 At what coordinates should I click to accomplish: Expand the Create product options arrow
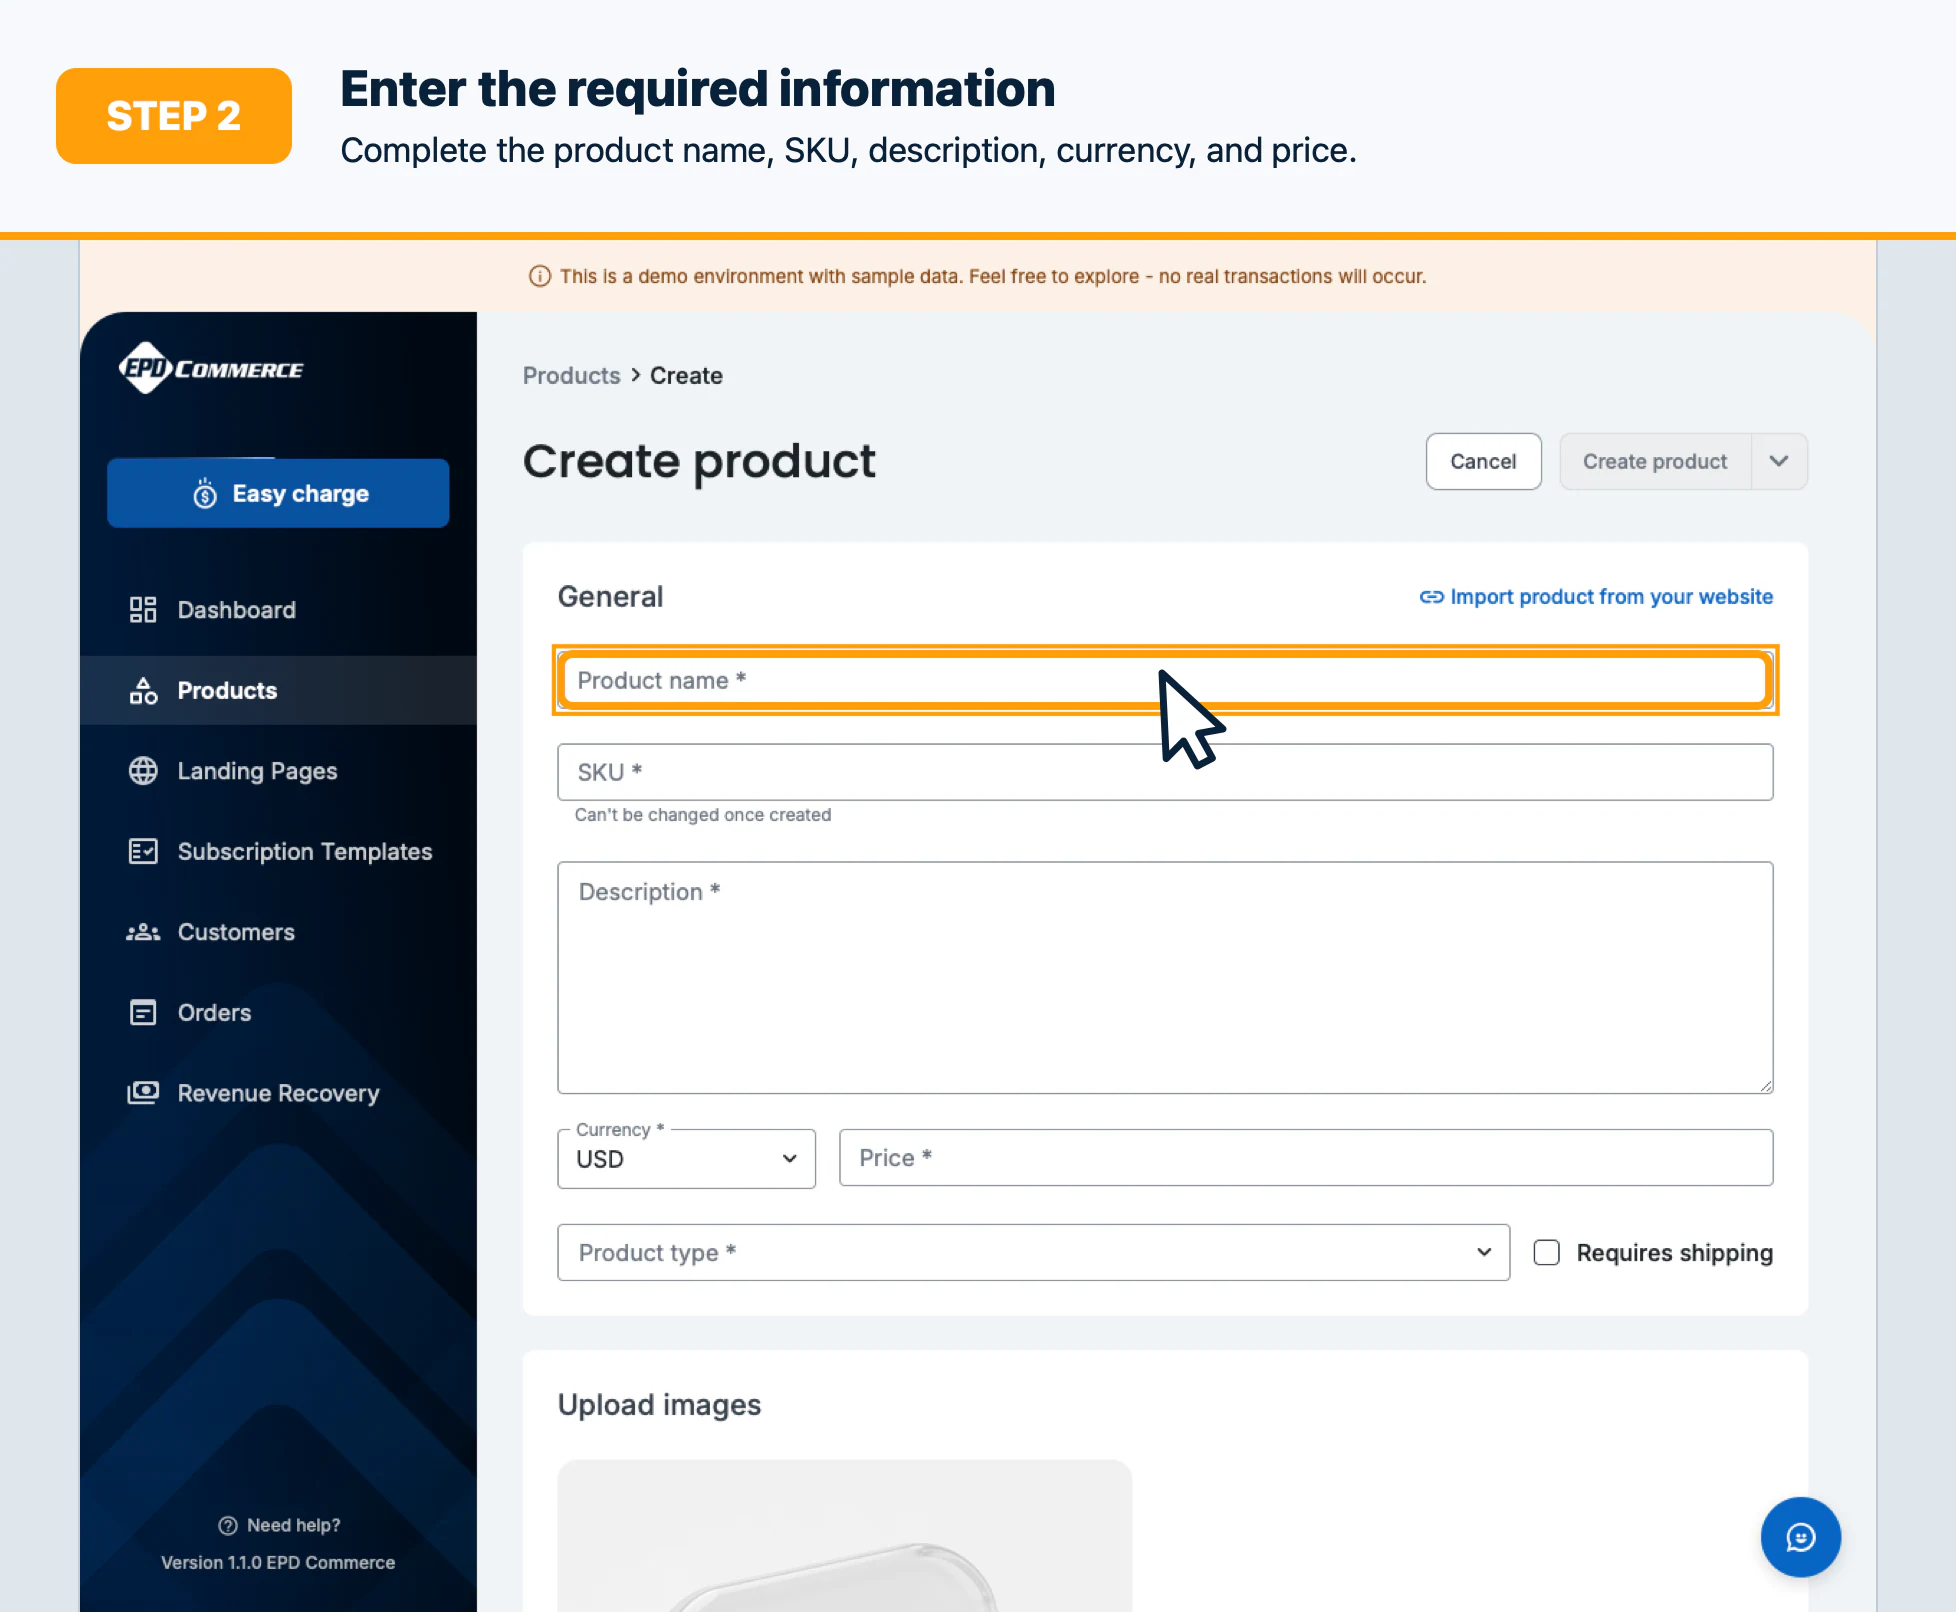[x=1779, y=461]
